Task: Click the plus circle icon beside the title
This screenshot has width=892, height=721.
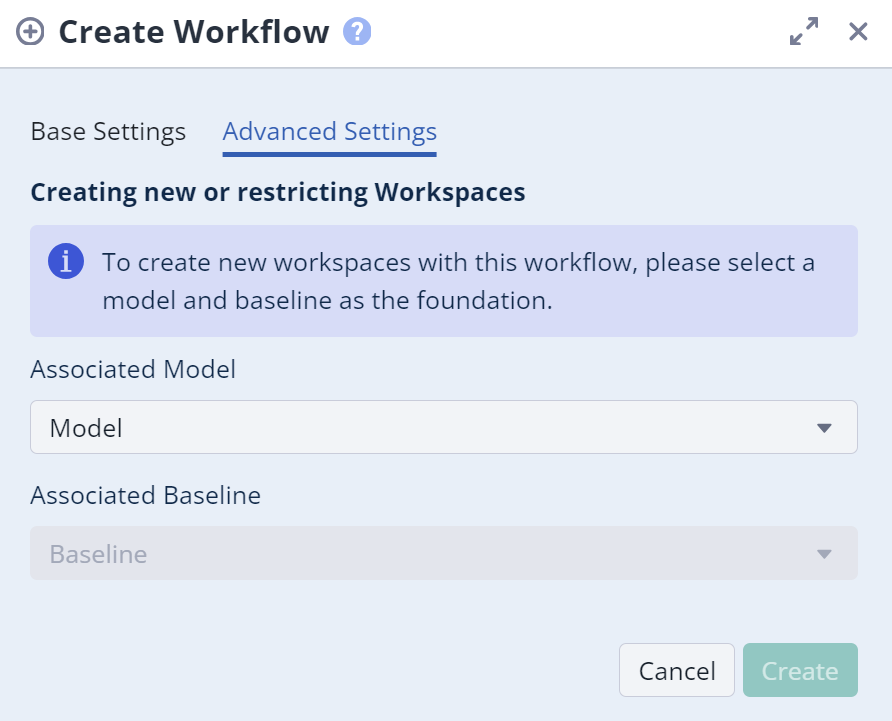Action: point(31,32)
